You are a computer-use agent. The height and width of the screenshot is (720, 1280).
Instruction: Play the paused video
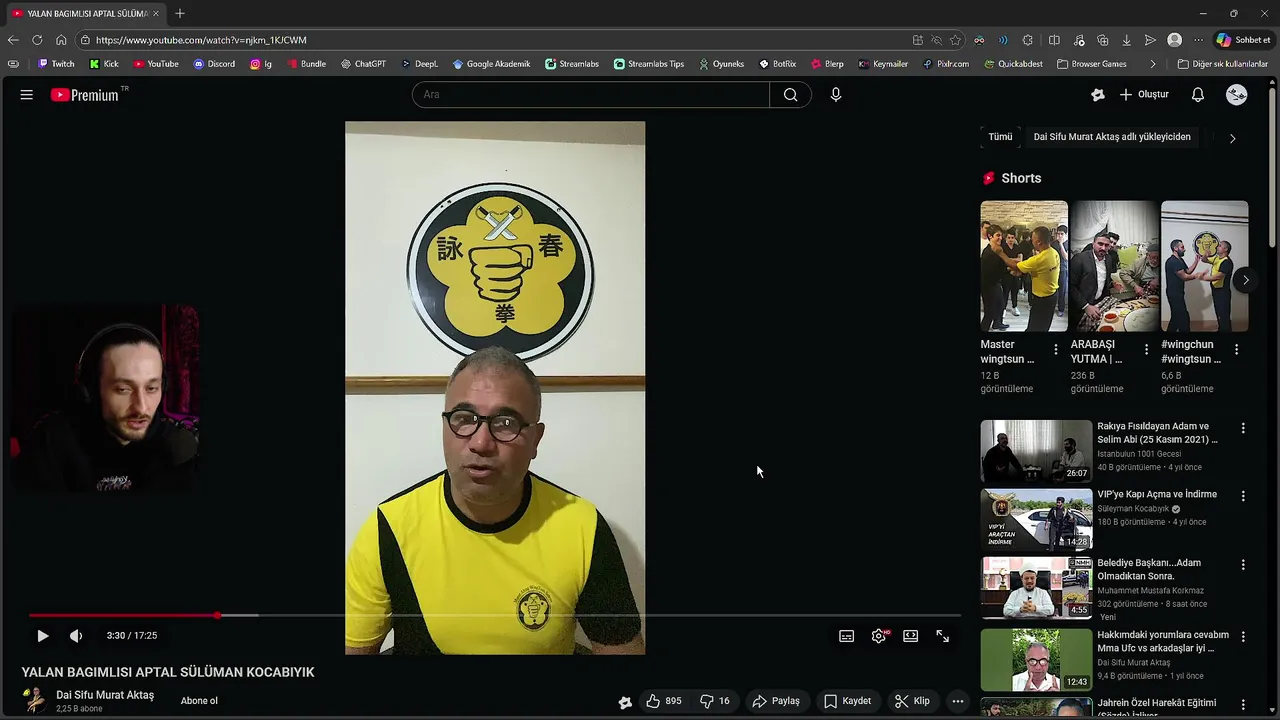(43, 636)
